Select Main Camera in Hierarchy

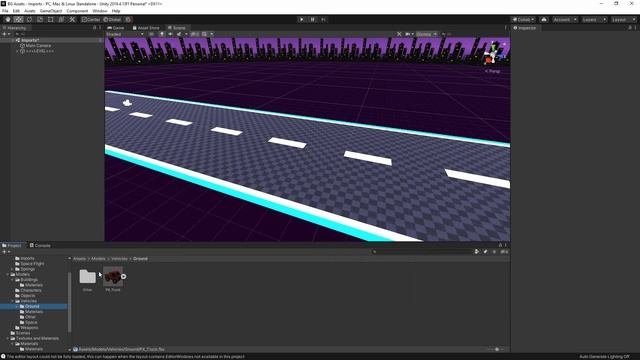click(38, 46)
